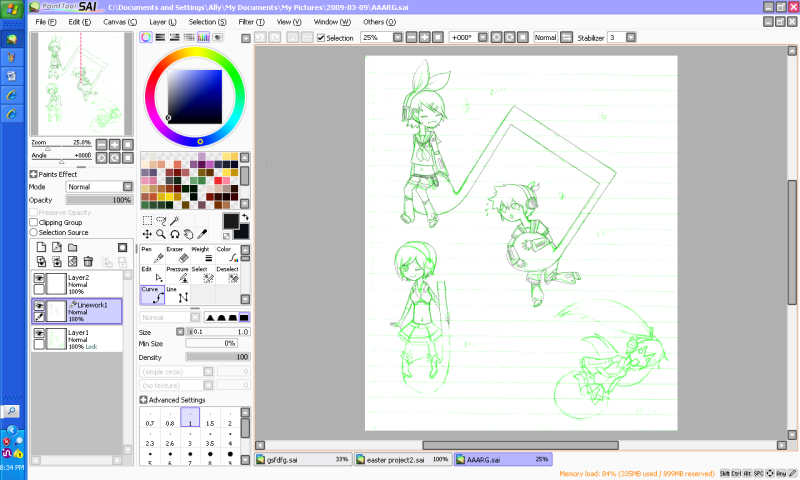Pick the eyedropper color picker tool

[202, 234]
